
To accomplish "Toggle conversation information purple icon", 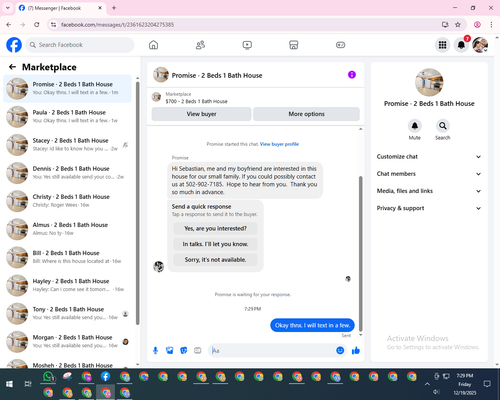I will click(x=352, y=75).
